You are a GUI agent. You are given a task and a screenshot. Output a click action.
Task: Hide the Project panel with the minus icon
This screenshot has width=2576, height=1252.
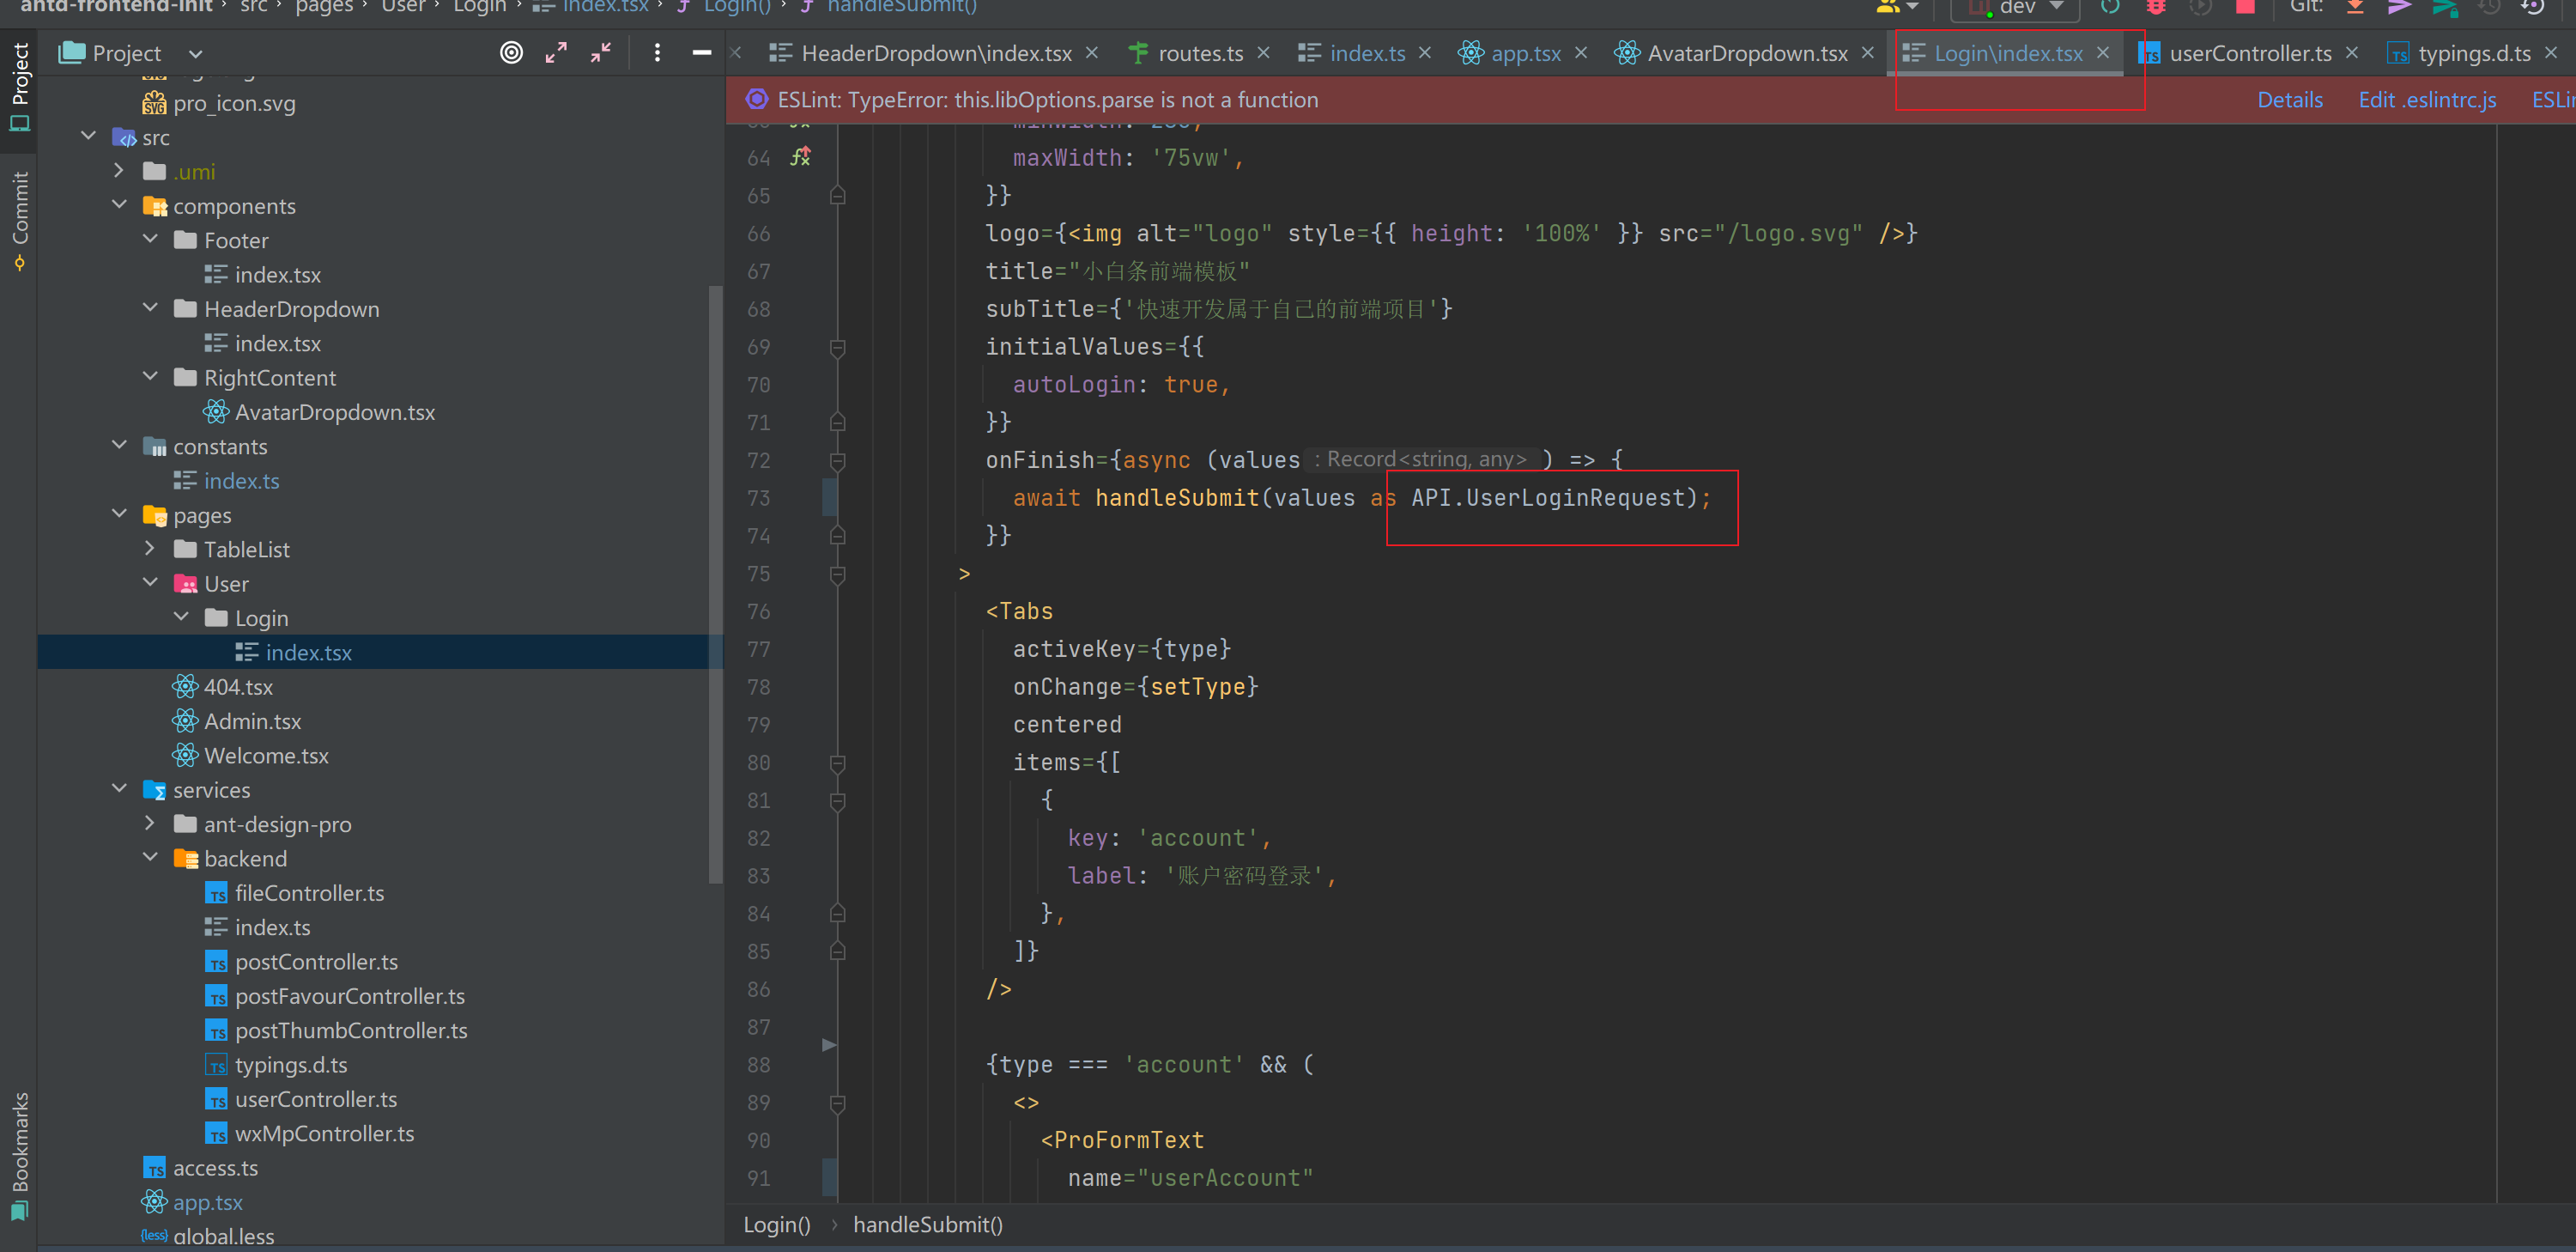[702, 53]
